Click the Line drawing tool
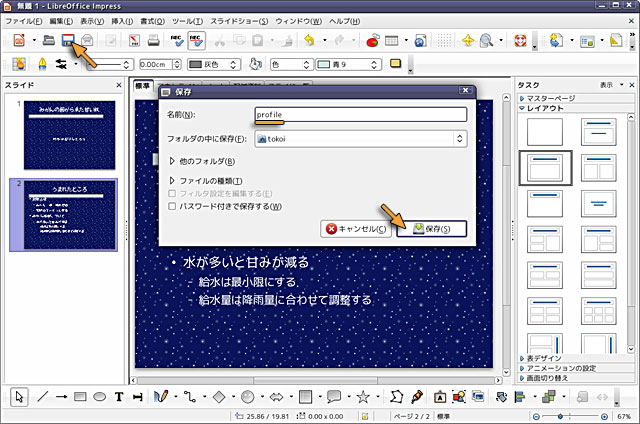 click(x=42, y=397)
